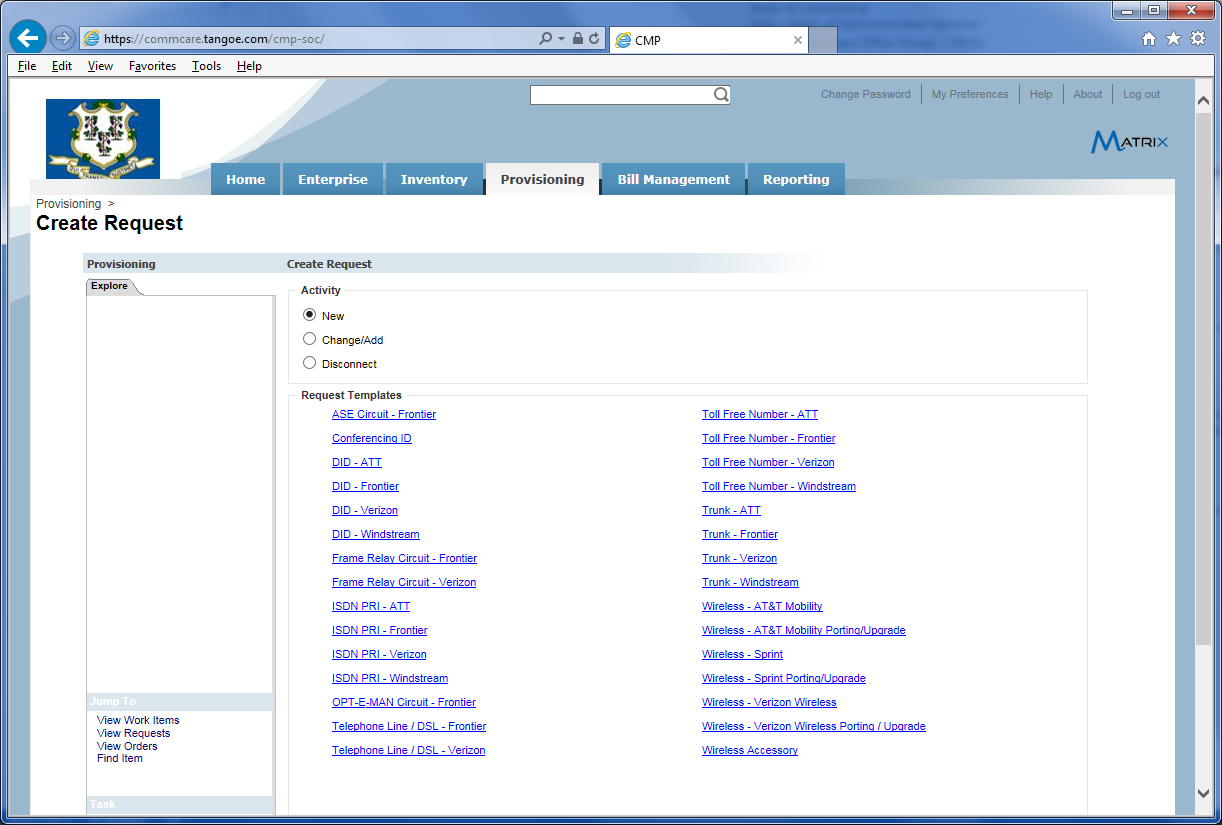Viewport: 1222px width, 825px height.
Task: Open the Inventory navigation tab
Action: click(434, 180)
